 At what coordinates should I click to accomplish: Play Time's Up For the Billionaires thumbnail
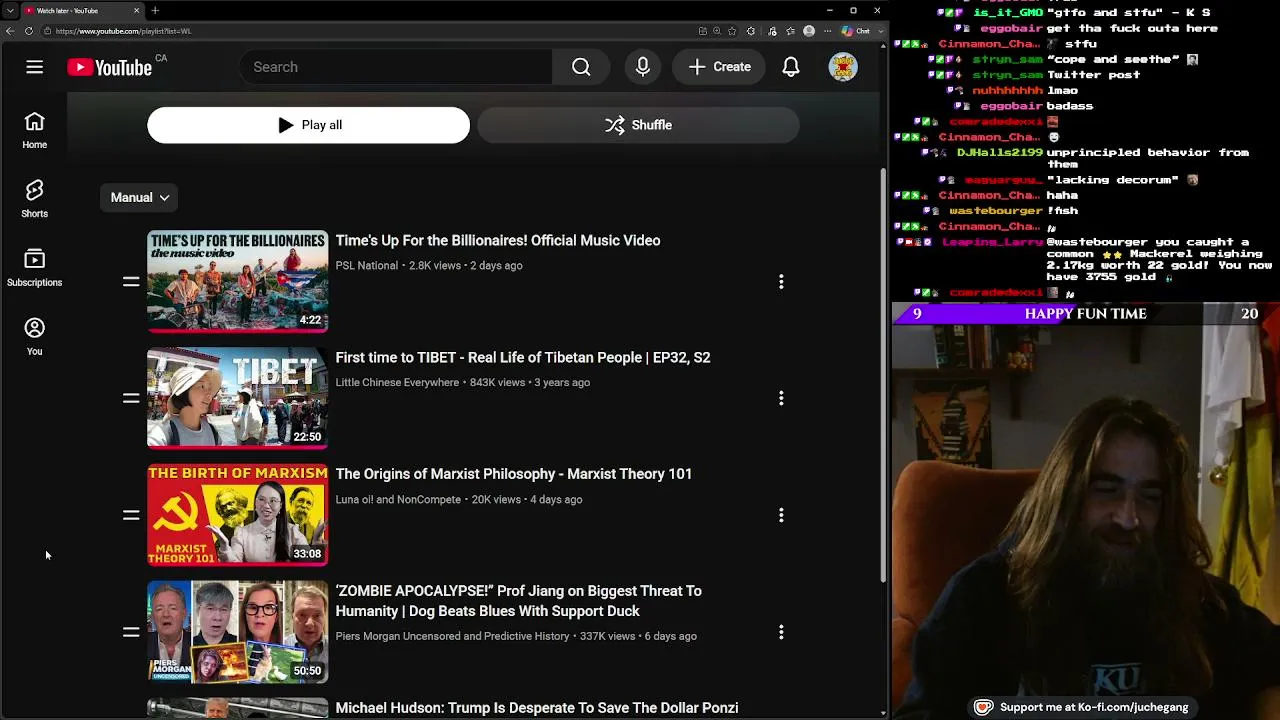[x=237, y=282]
